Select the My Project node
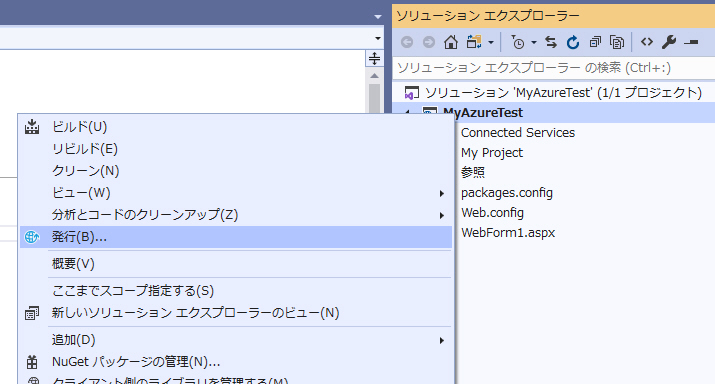The width and height of the screenshot is (715, 384). point(492,153)
